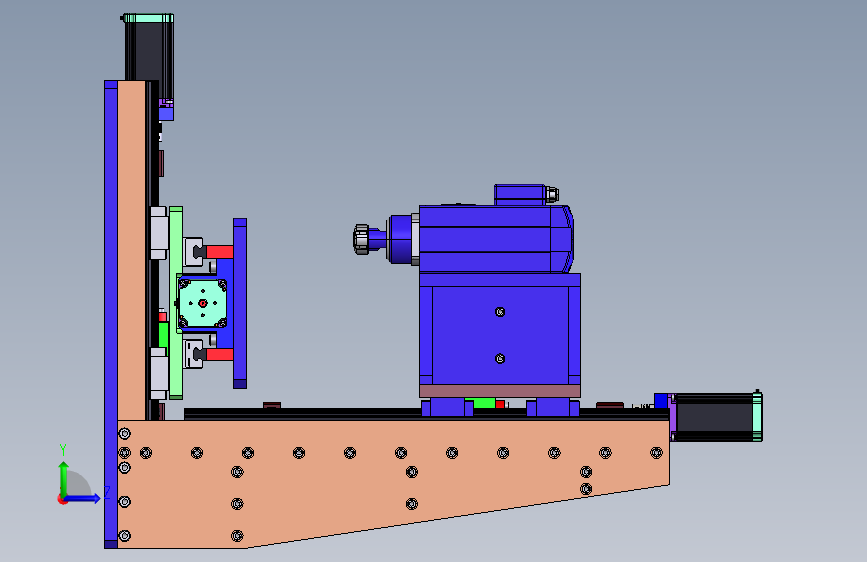Pick the knurled collet nut on the spindle nose
The height and width of the screenshot is (562, 867).
[361, 239]
